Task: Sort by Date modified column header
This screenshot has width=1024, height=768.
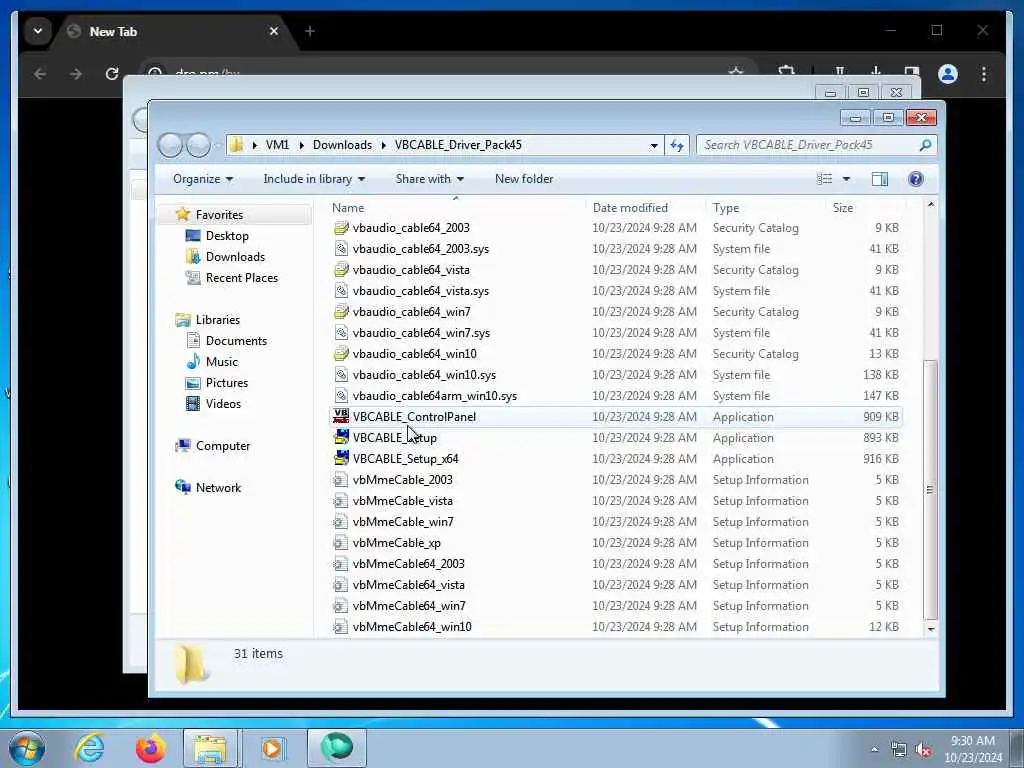Action: coord(630,208)
